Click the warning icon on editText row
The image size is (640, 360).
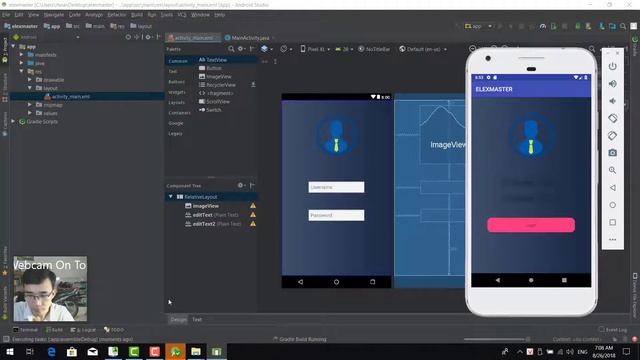pos(253,215)
